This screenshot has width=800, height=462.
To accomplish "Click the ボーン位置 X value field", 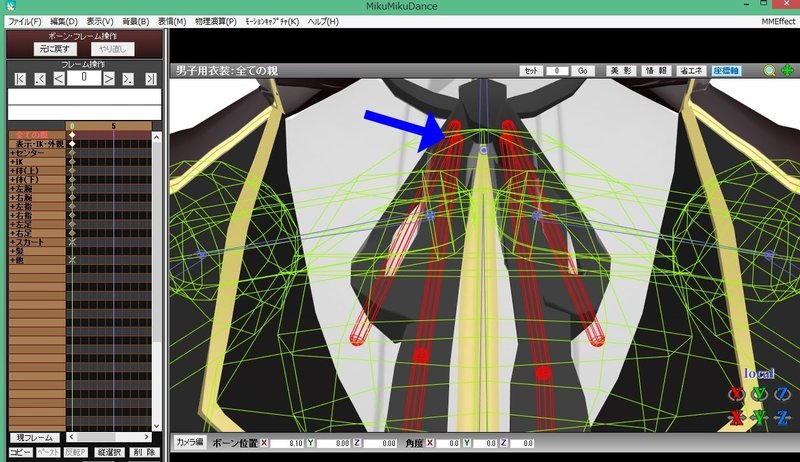I will pos(287,443).
